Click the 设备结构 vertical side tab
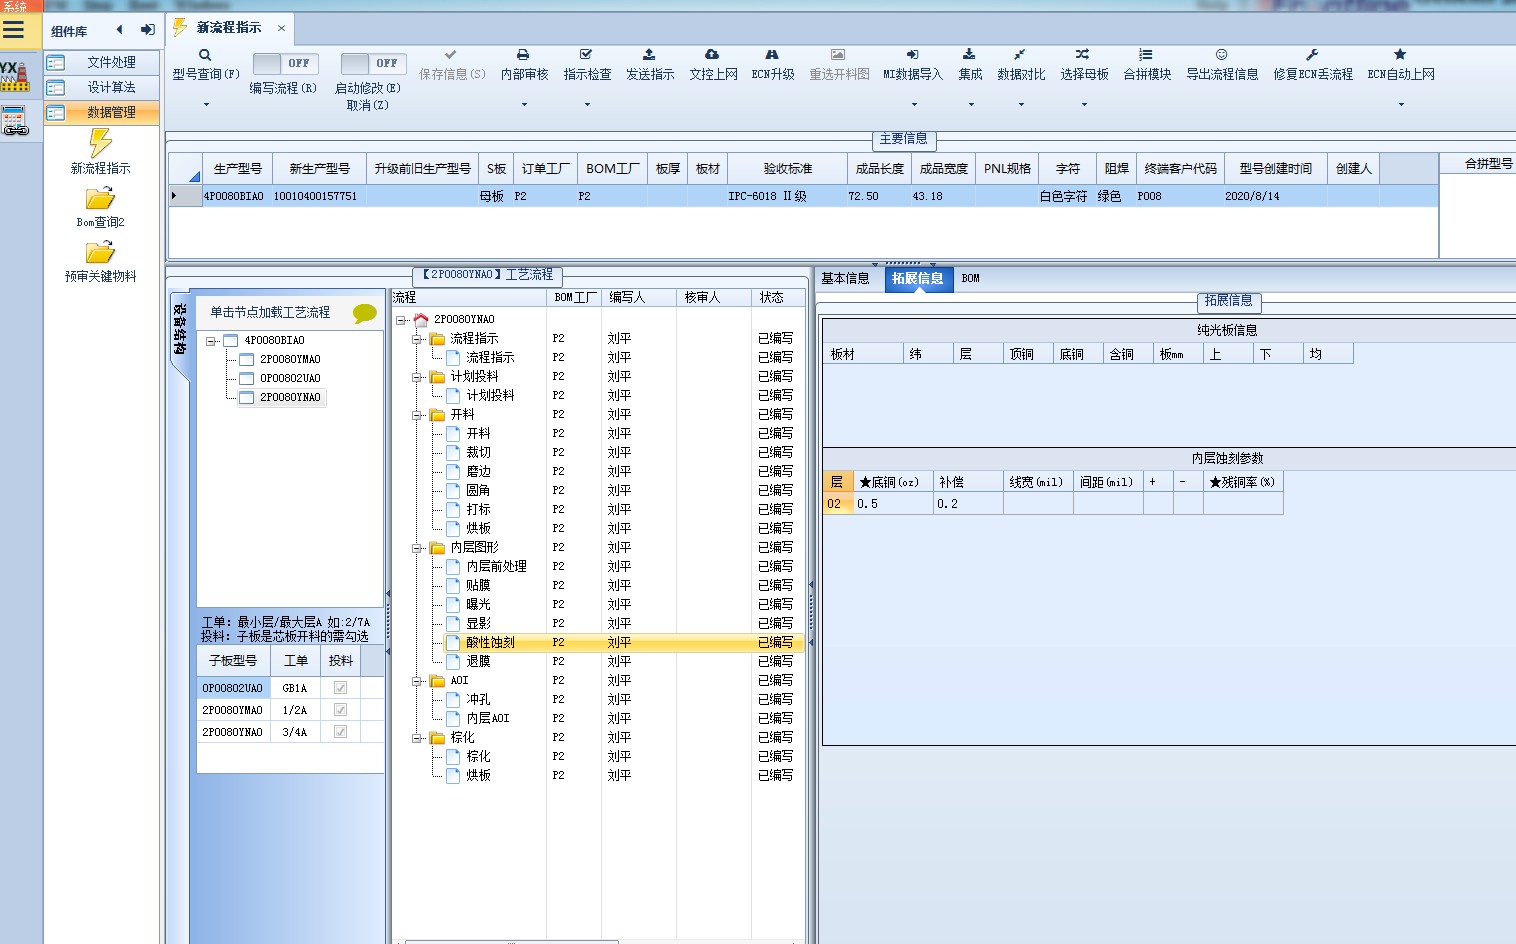Image resolution: width=1516 pixels, height=944 pixels. pos(179,330)
